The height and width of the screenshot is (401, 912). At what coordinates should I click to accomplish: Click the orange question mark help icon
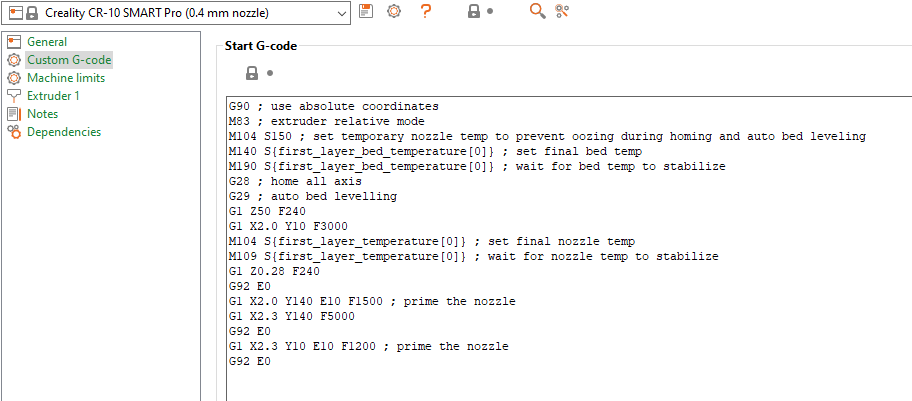tap(426, 11)
